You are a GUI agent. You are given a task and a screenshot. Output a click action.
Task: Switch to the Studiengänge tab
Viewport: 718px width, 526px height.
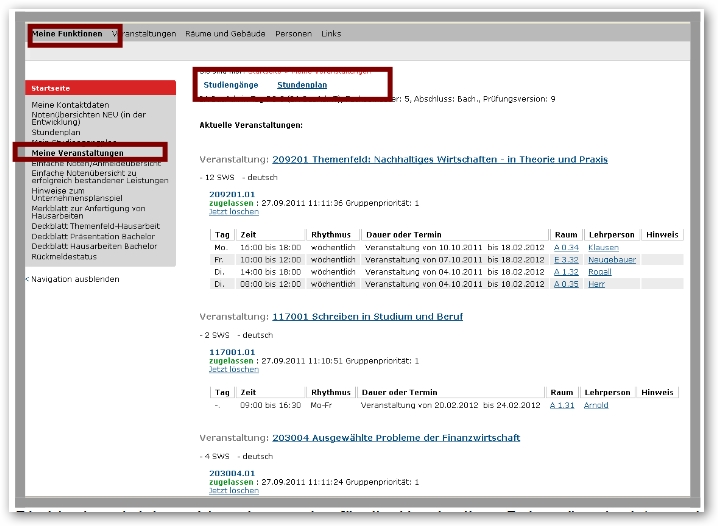tap(231, 85)
